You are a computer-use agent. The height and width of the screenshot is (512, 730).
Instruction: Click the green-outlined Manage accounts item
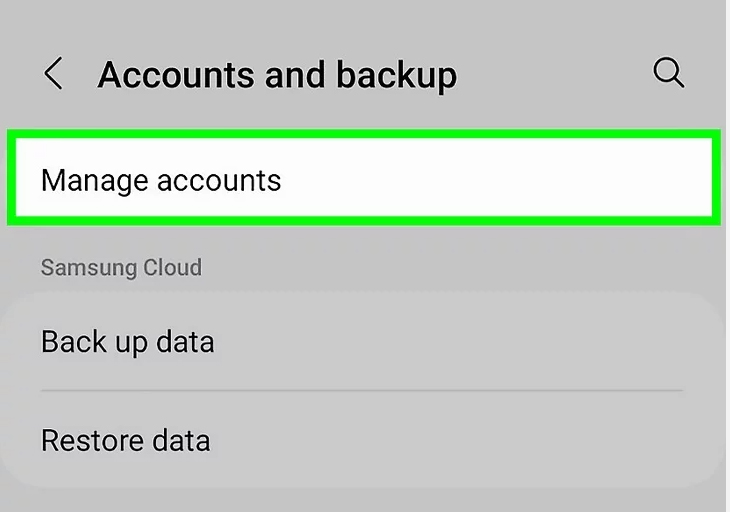(364, 177)
